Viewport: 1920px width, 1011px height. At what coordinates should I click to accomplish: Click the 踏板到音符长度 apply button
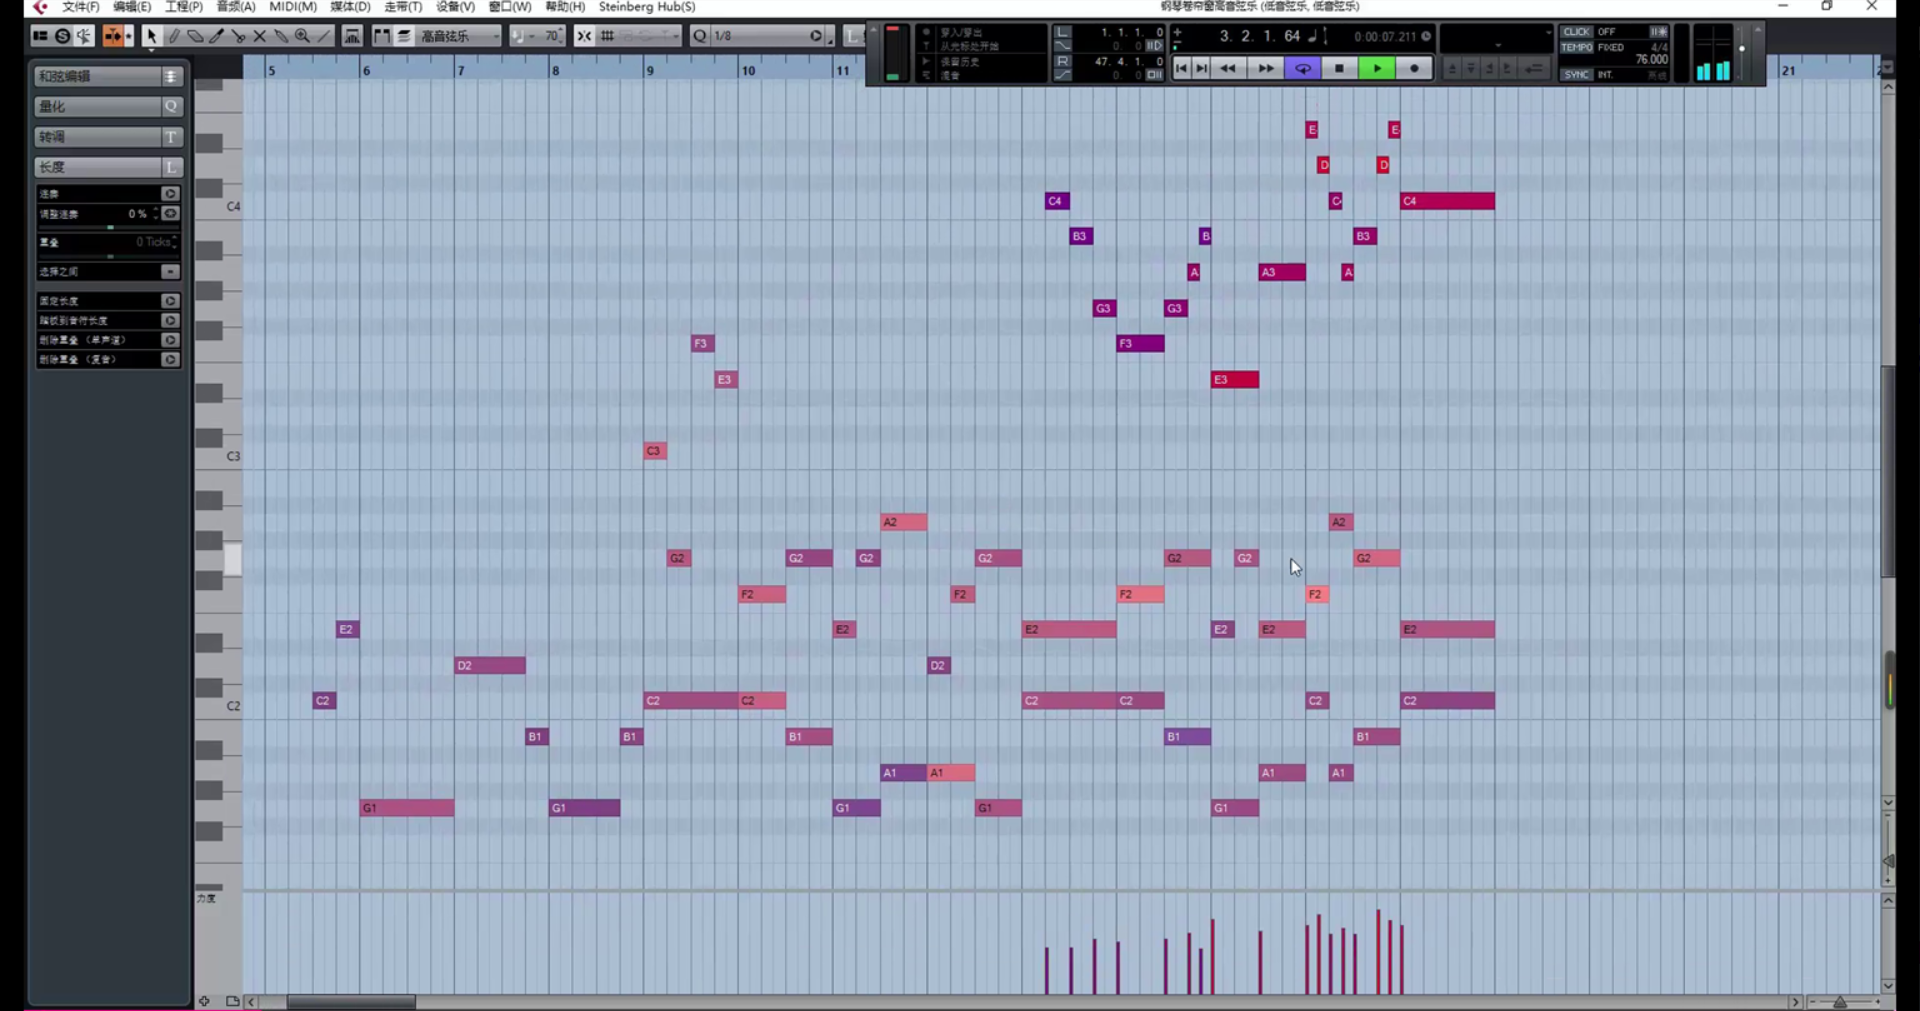[170, 321]
